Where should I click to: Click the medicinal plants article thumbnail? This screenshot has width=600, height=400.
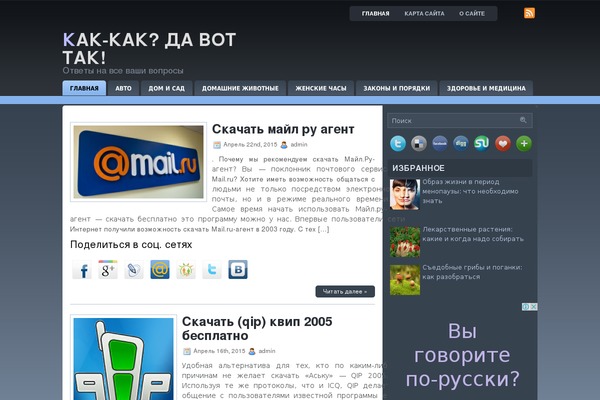click(405, 242)
